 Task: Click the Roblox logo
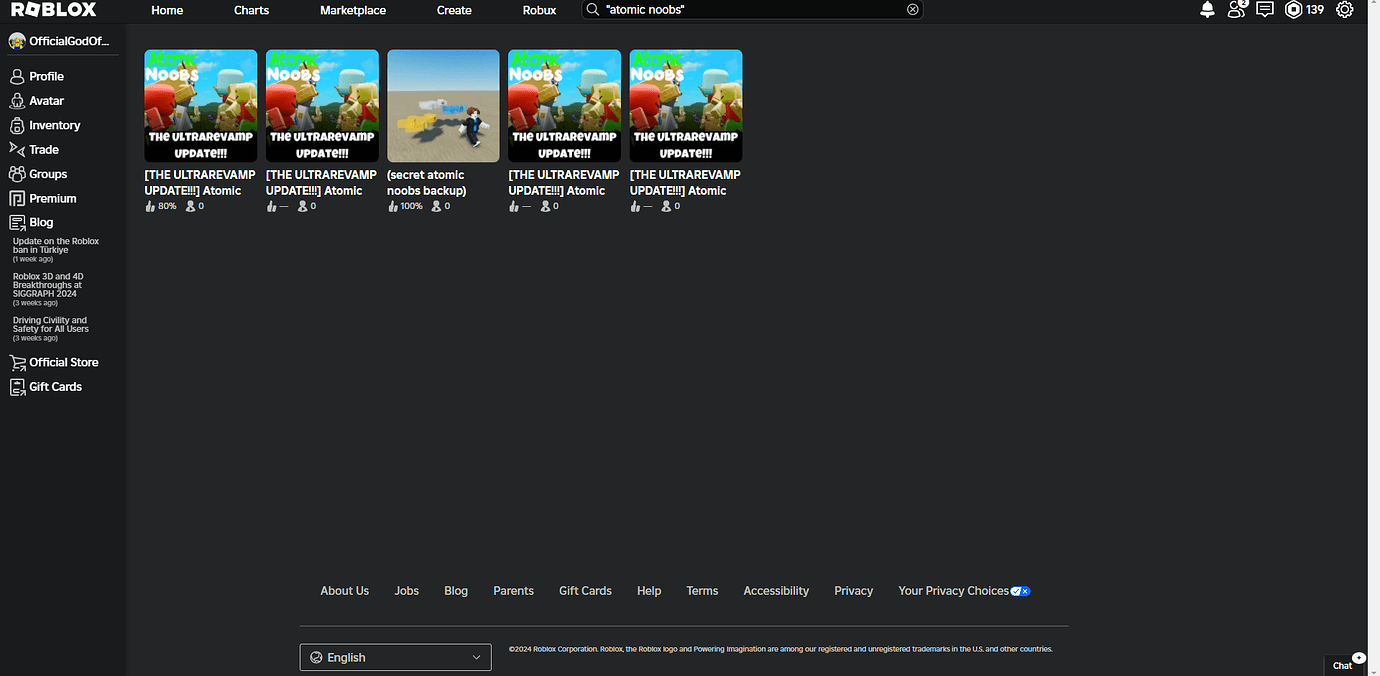click(x=52, y=10)
